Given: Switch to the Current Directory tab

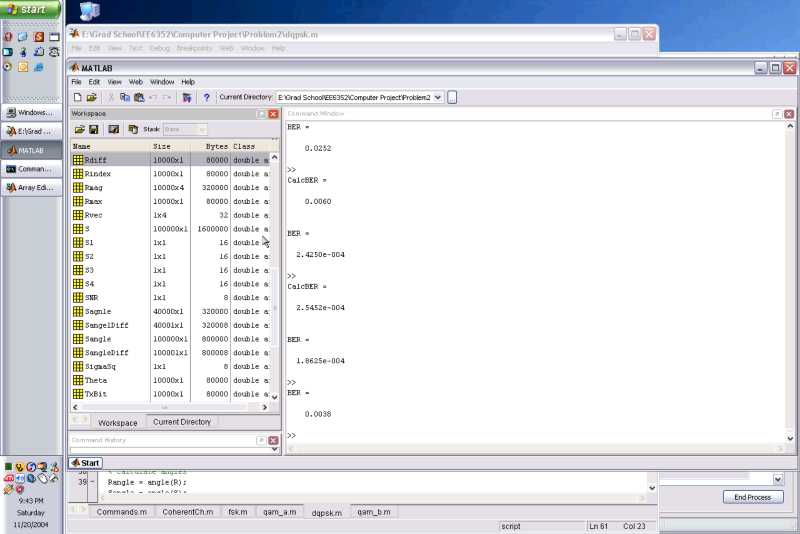Looking at the screenshot, I should coord(182,422).
